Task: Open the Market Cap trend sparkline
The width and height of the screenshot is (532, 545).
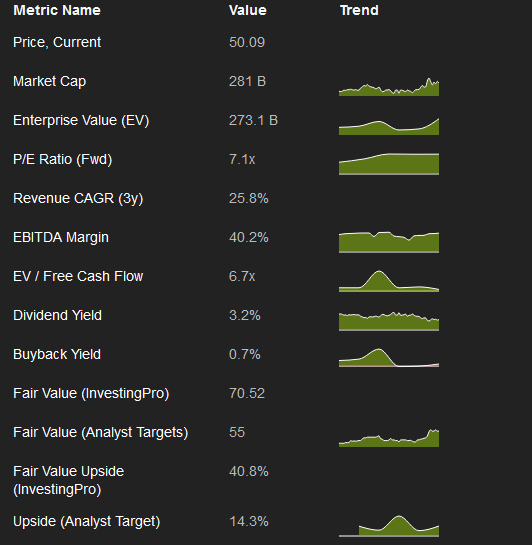Action: (x=389, y=87)
